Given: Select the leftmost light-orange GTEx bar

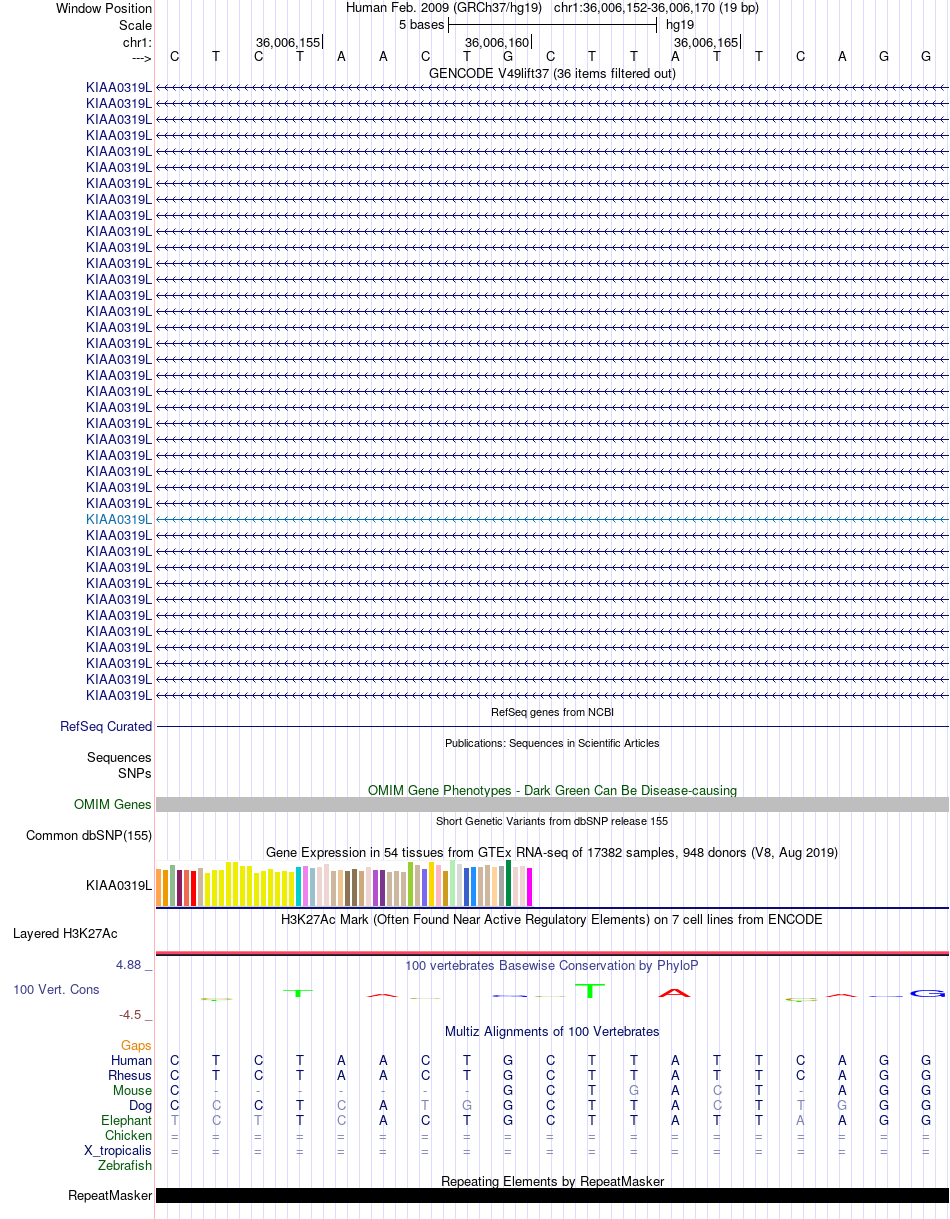Looking at the screenshot, I should click(158, 888).
